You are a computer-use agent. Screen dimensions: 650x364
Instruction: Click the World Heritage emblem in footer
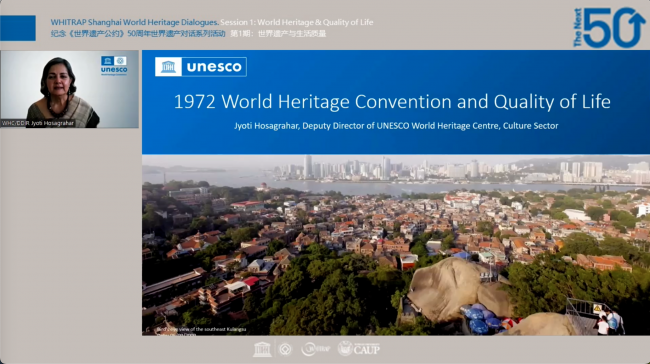(284, 349)
